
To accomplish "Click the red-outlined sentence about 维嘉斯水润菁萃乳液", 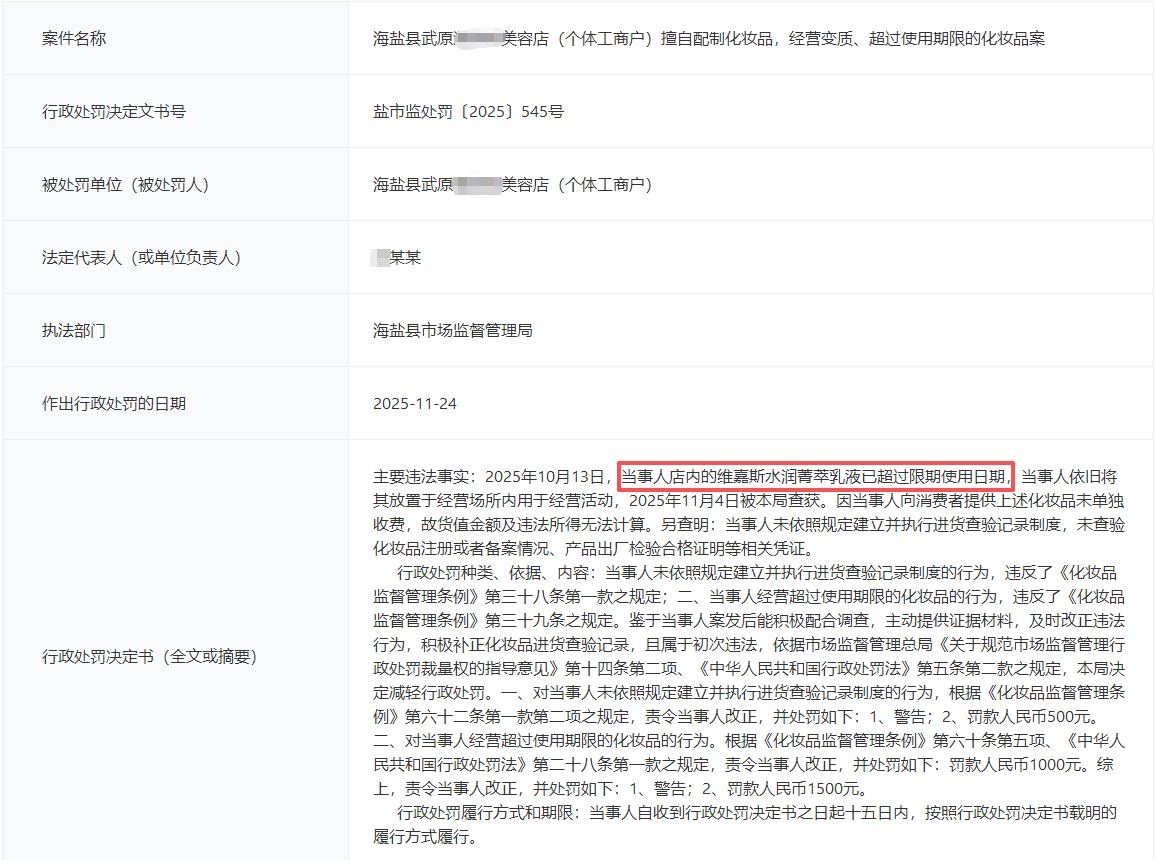I will coord(816,476).
